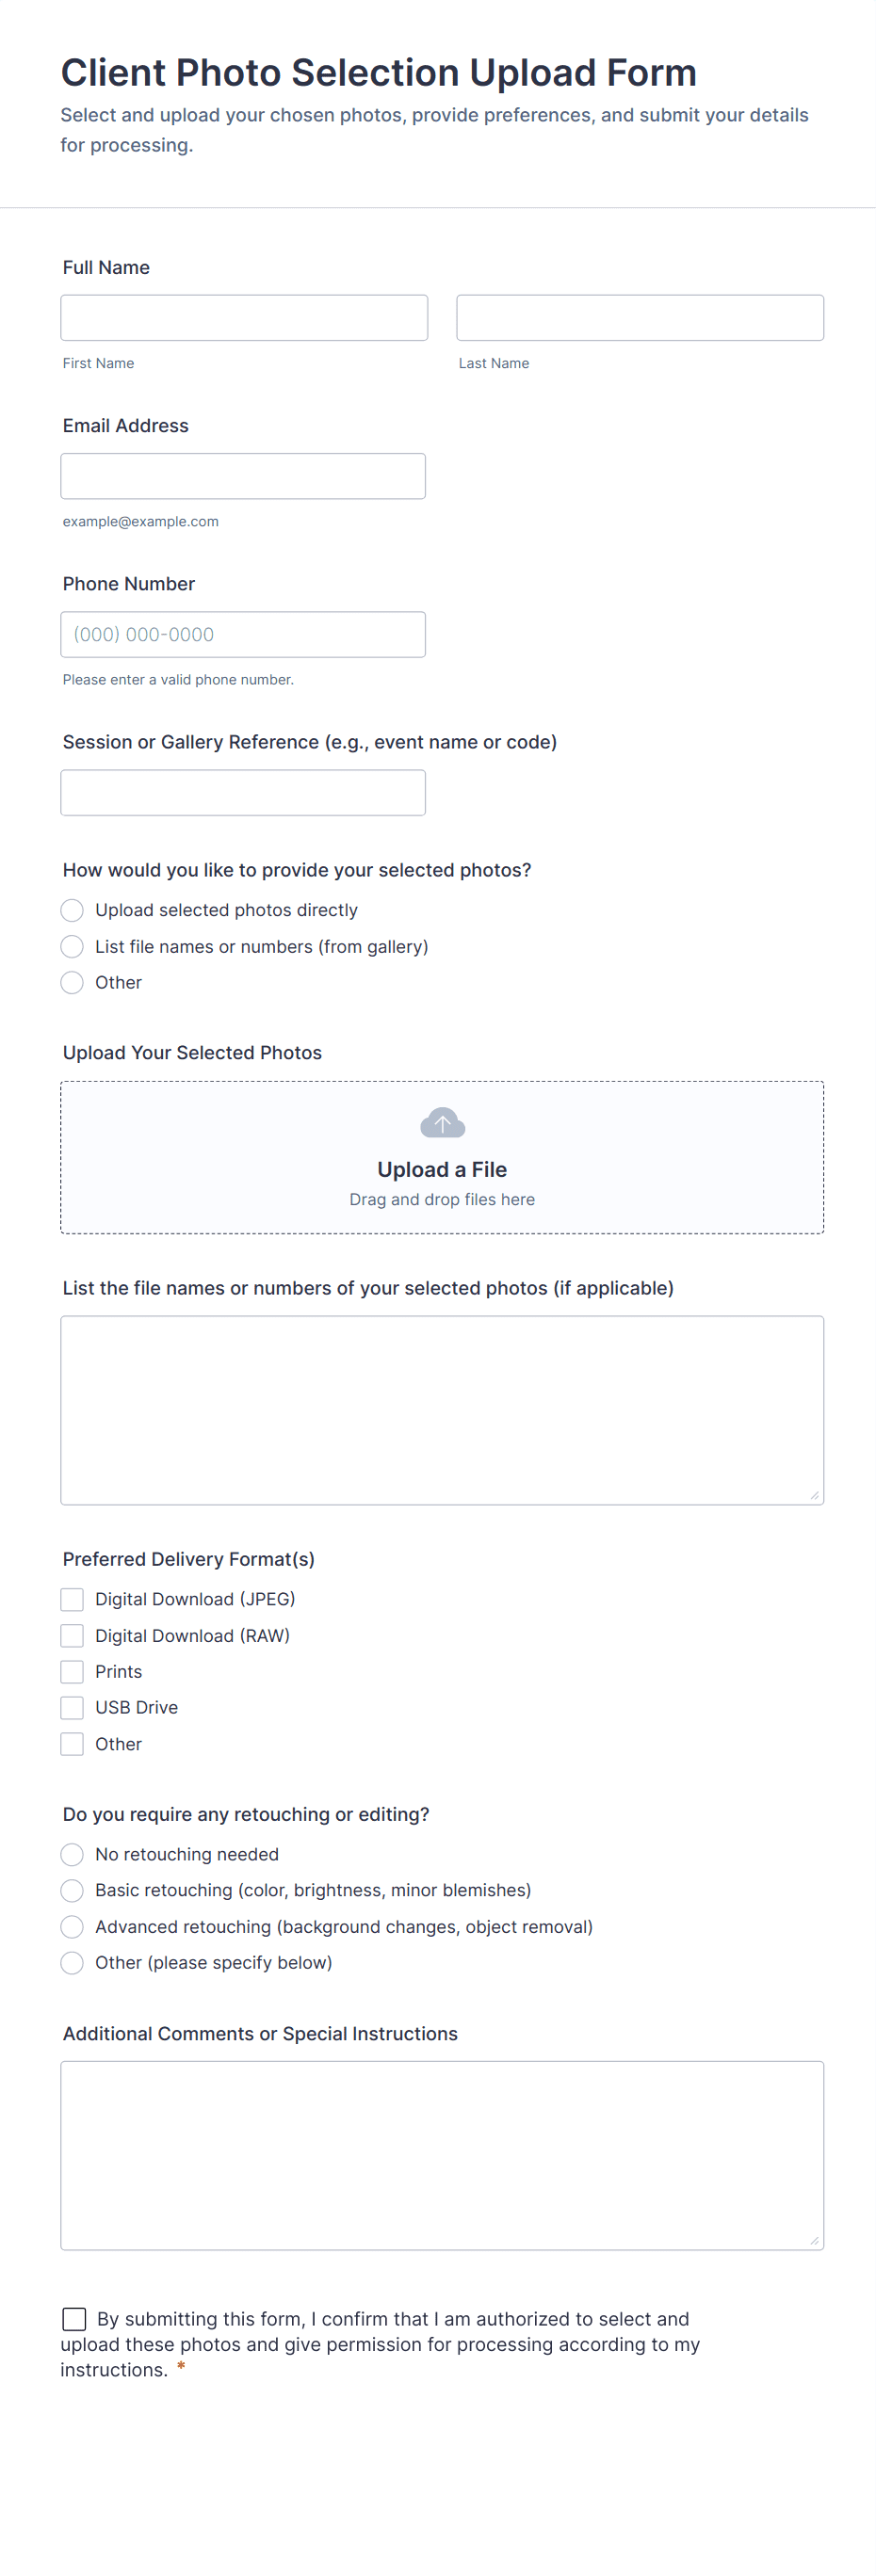The height and width of the screenshot is (2576, 876).
Task: Select "Other" photo provision method radio
Action: [72, 982]
